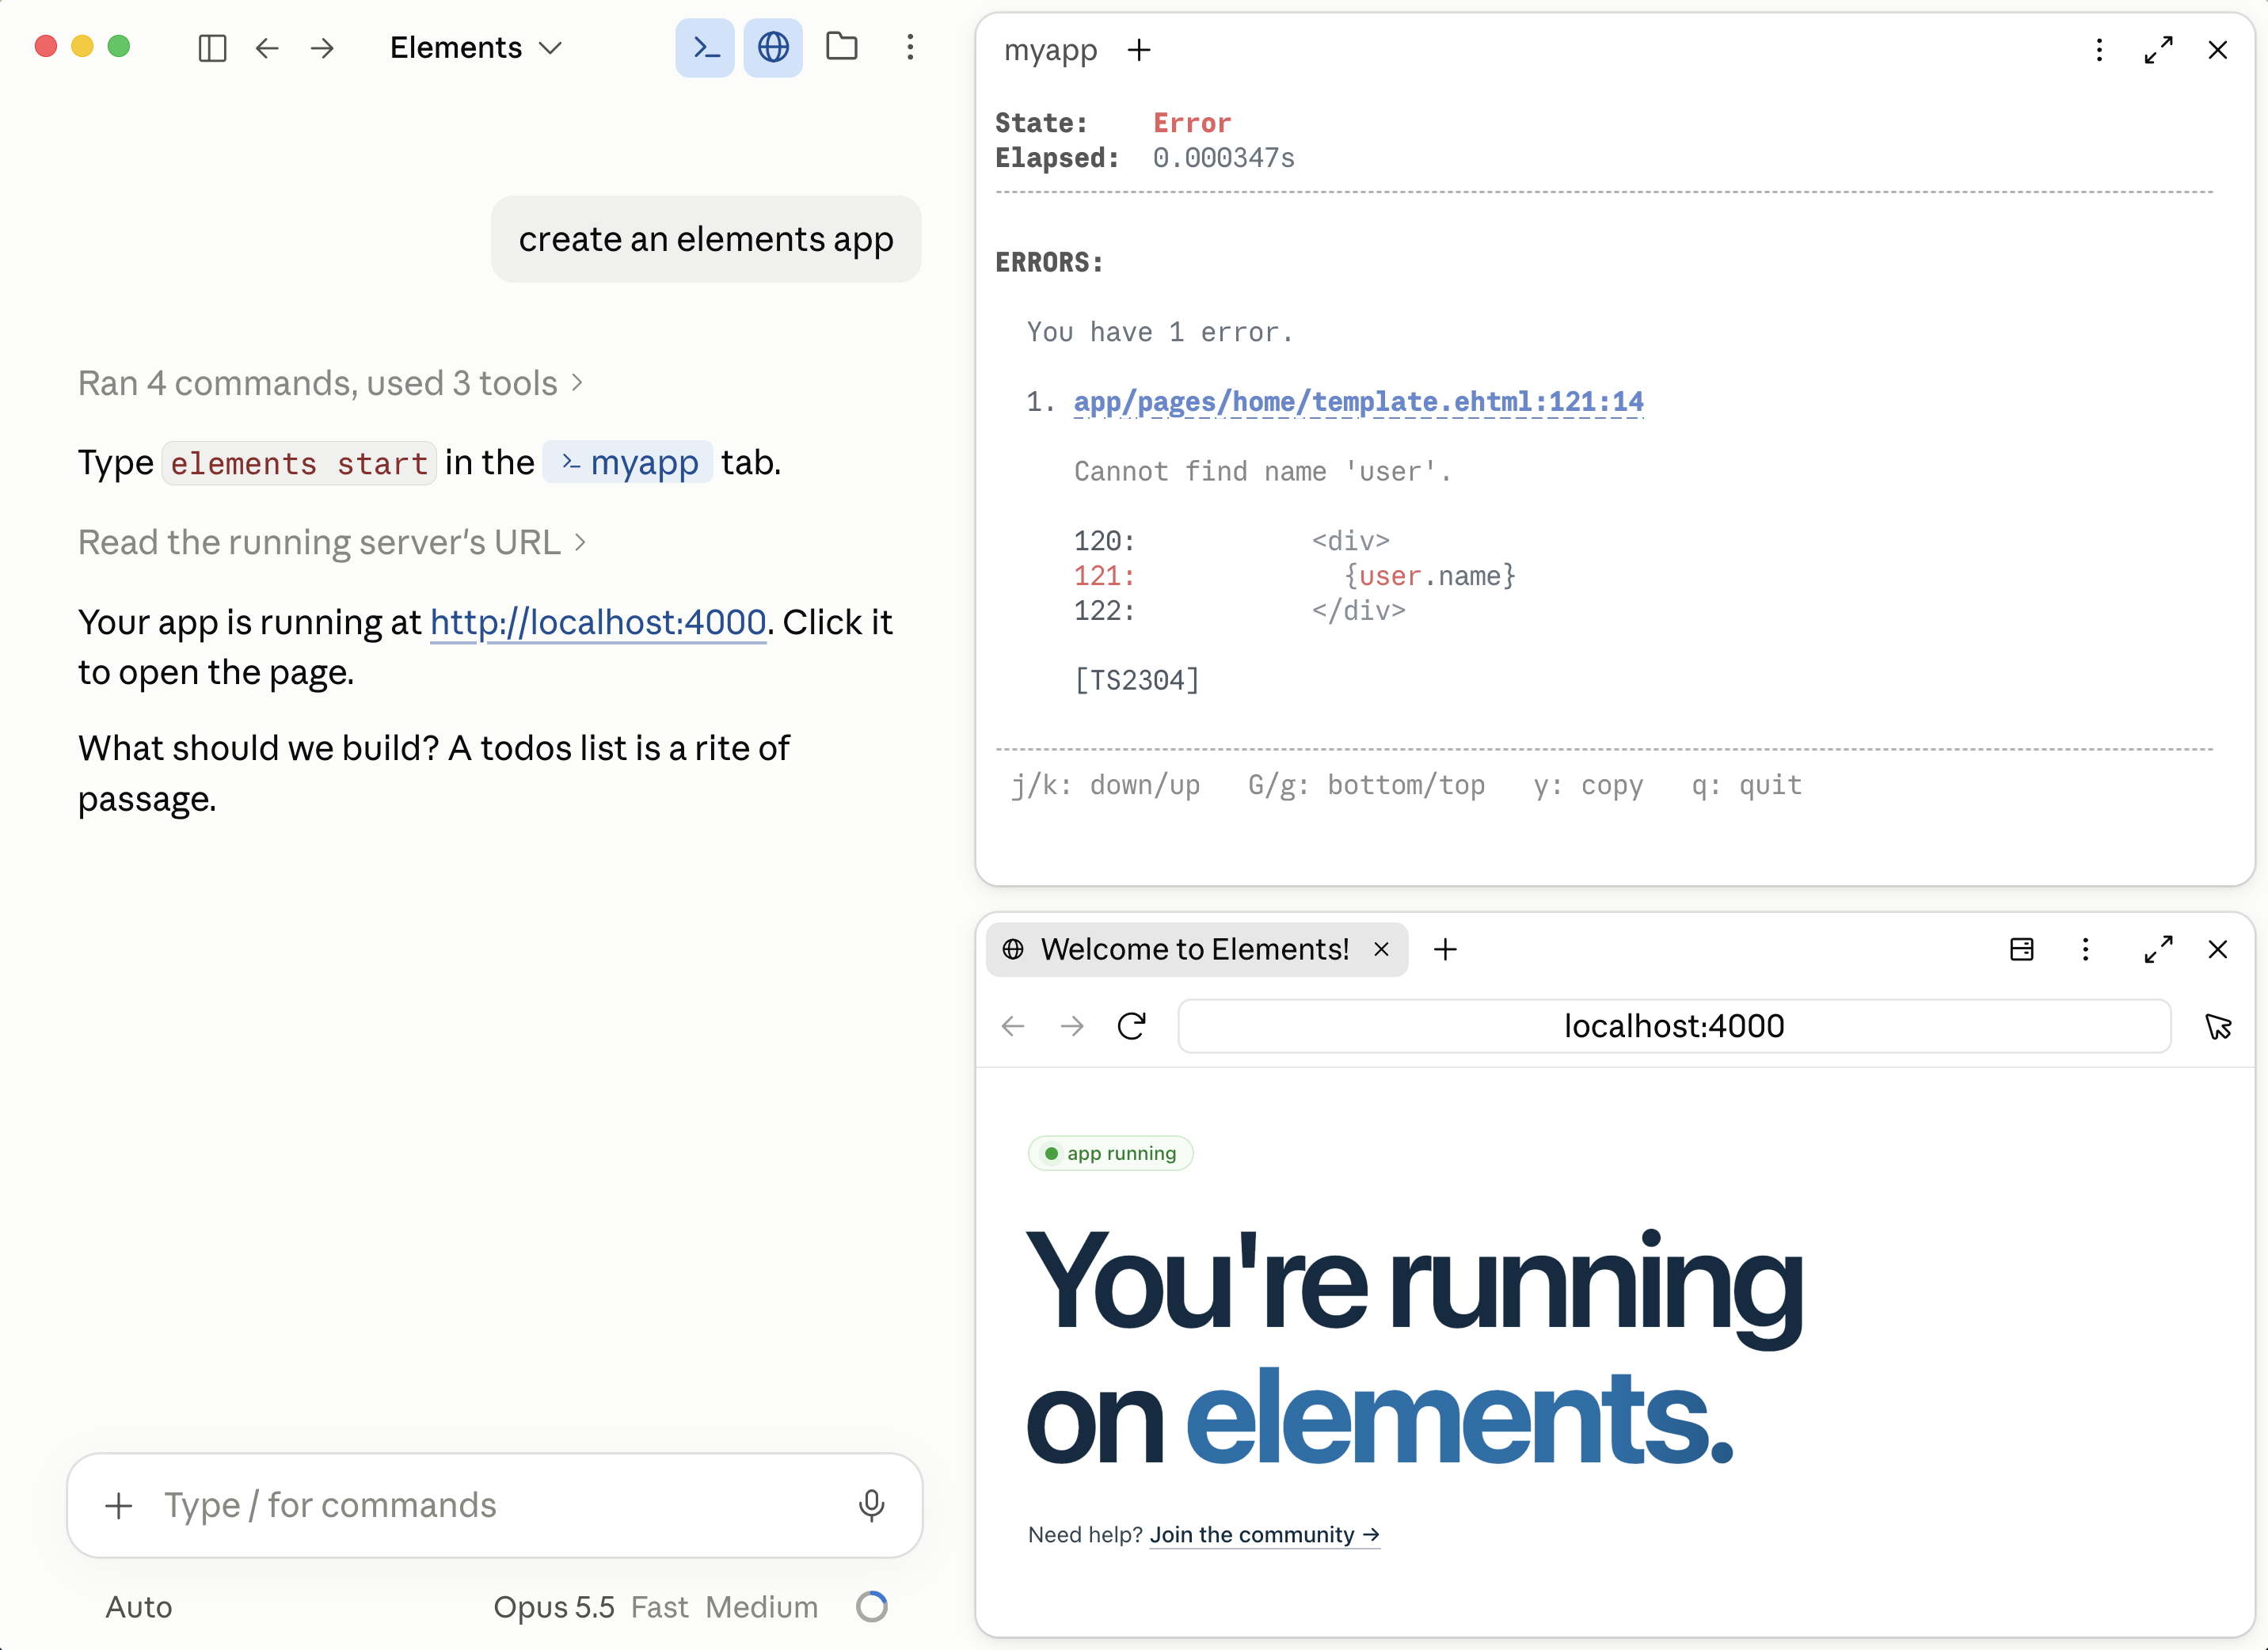Go back with the top-left arrow
This screenshot has width=2268, height=1650.
tap(267, 47)
